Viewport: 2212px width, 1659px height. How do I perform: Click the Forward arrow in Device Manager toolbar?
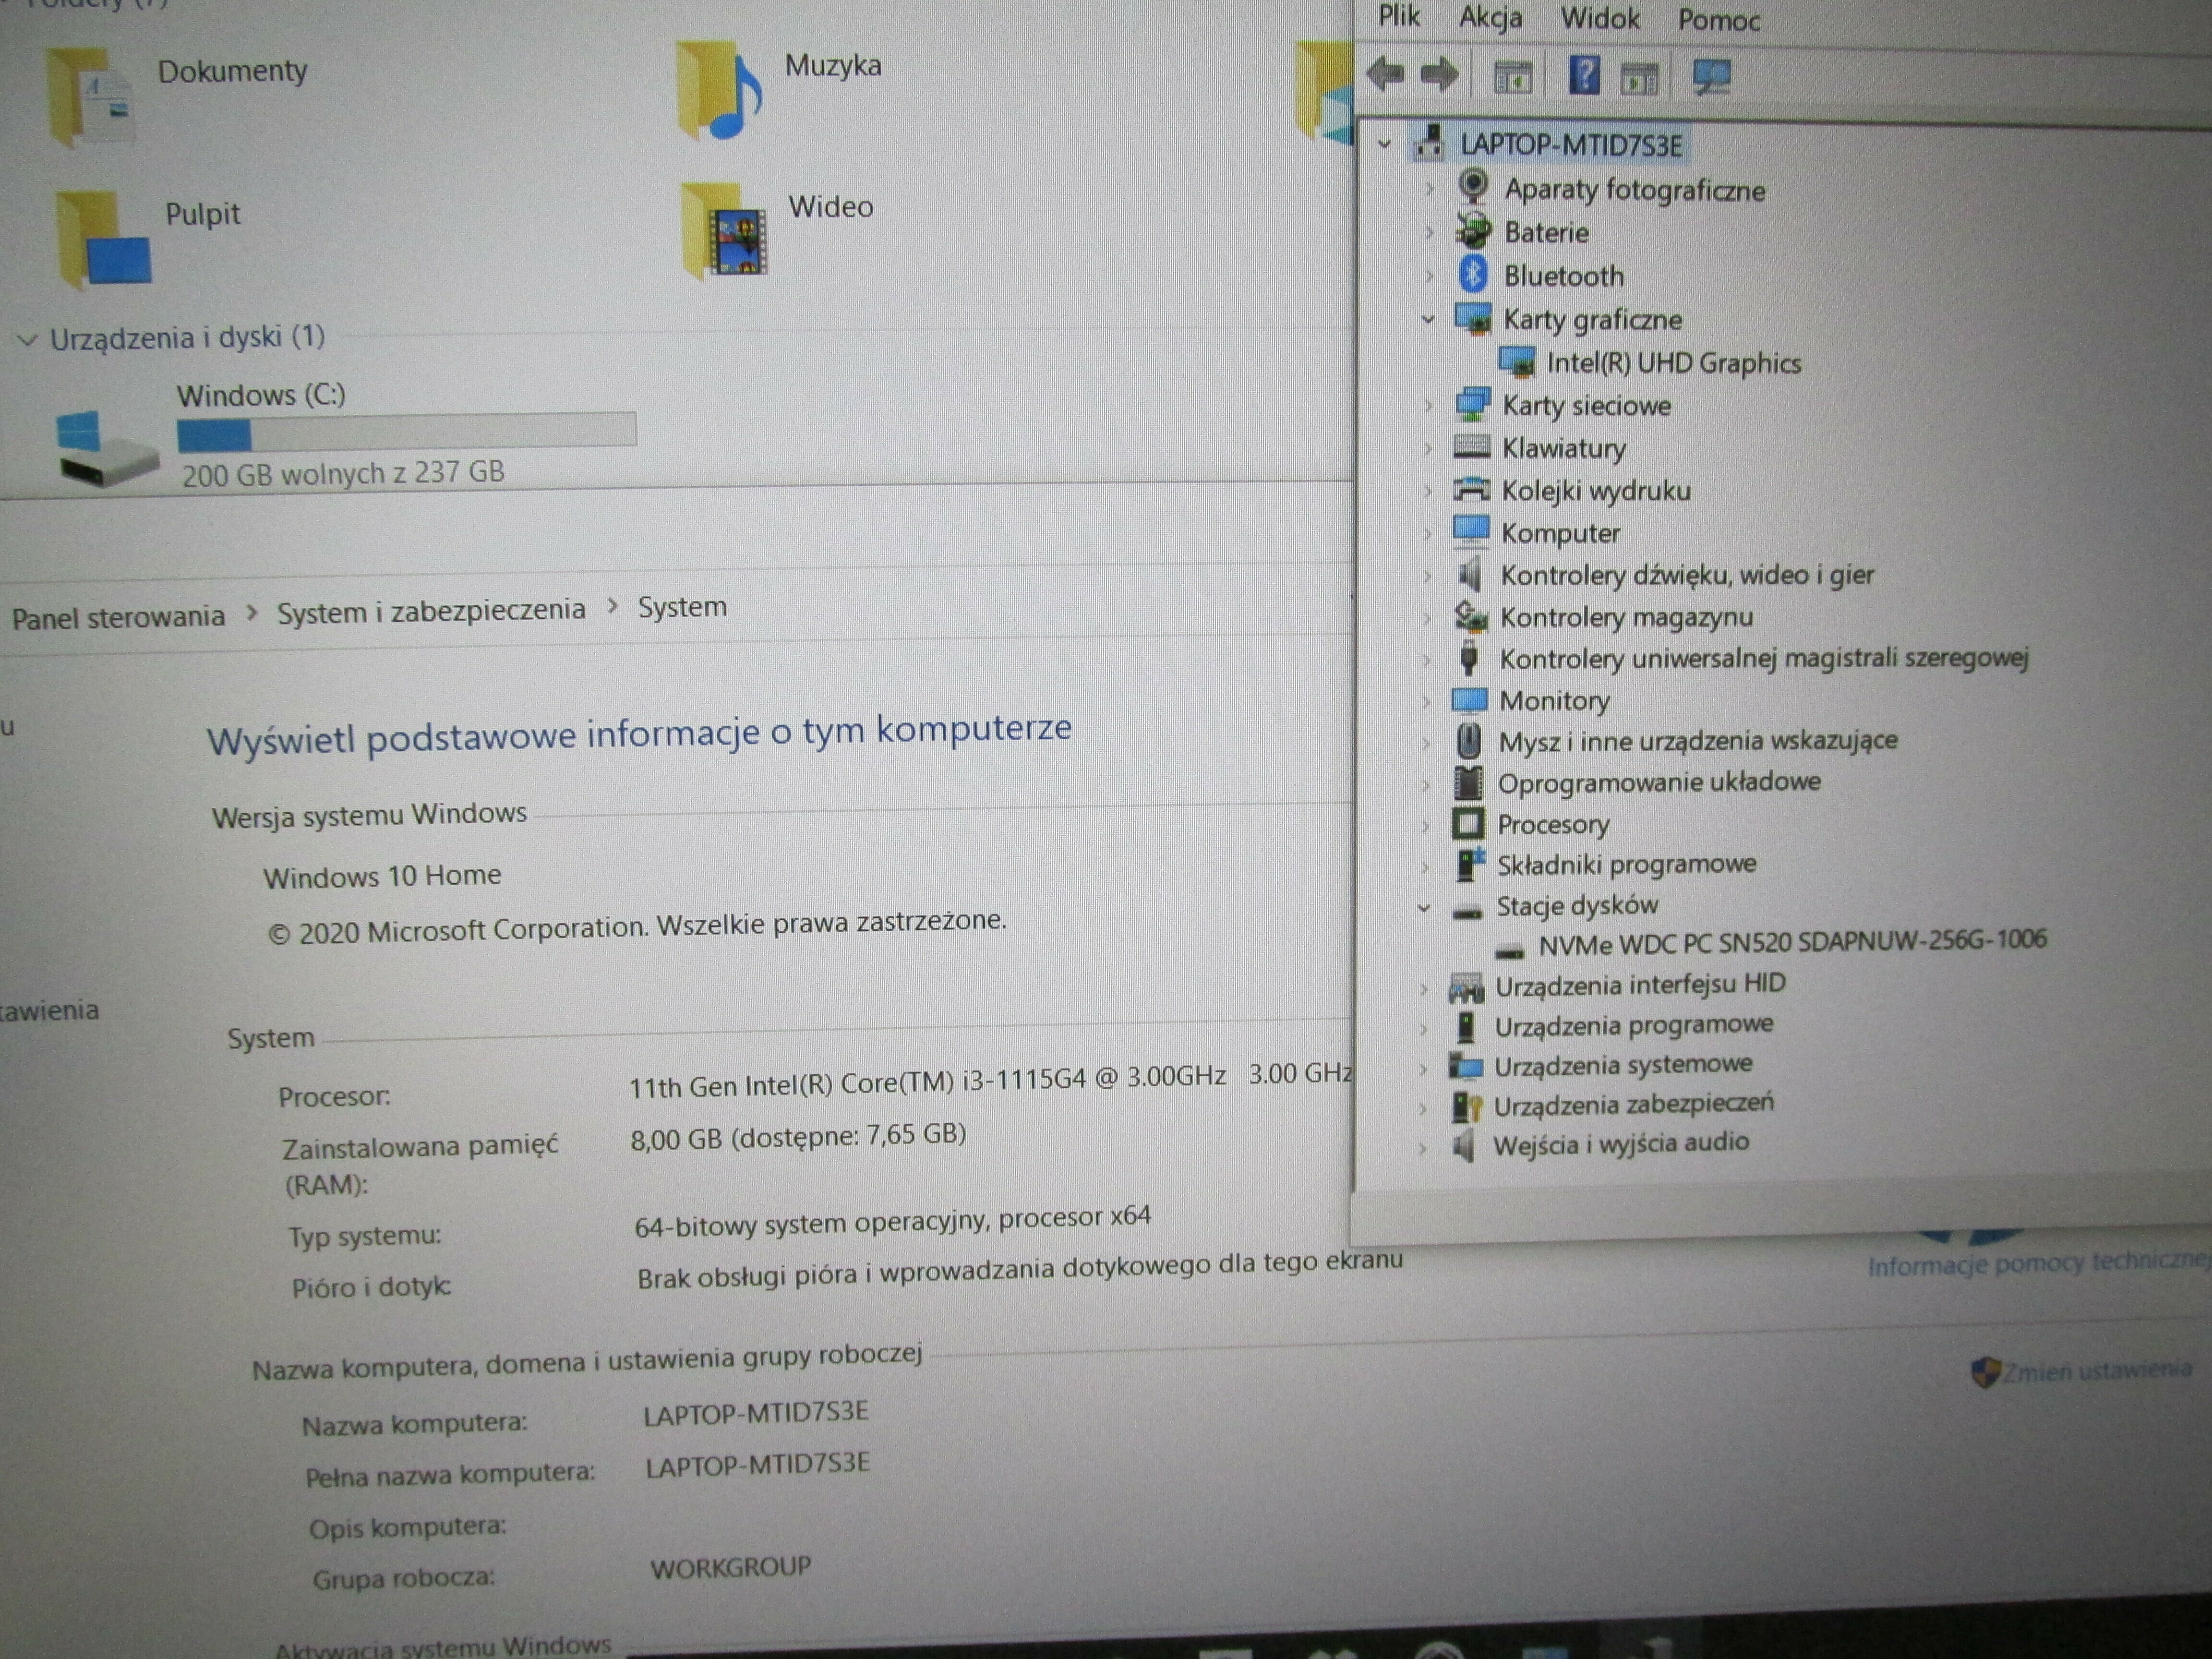(x=1439, y=74)
